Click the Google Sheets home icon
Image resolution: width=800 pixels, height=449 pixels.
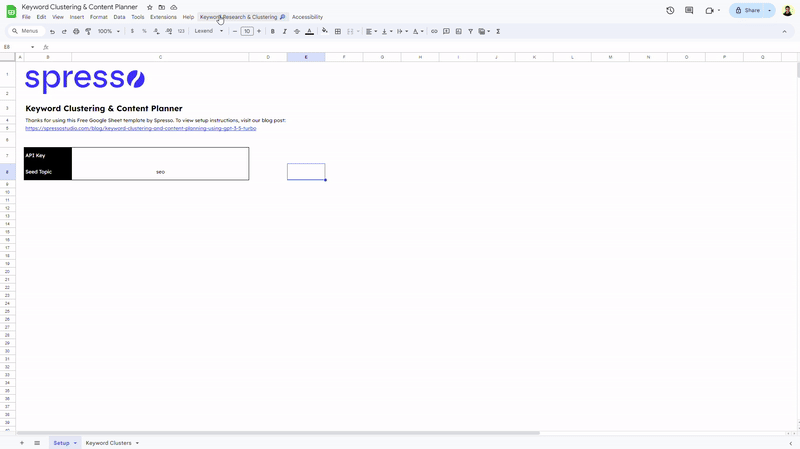(11, 11)
